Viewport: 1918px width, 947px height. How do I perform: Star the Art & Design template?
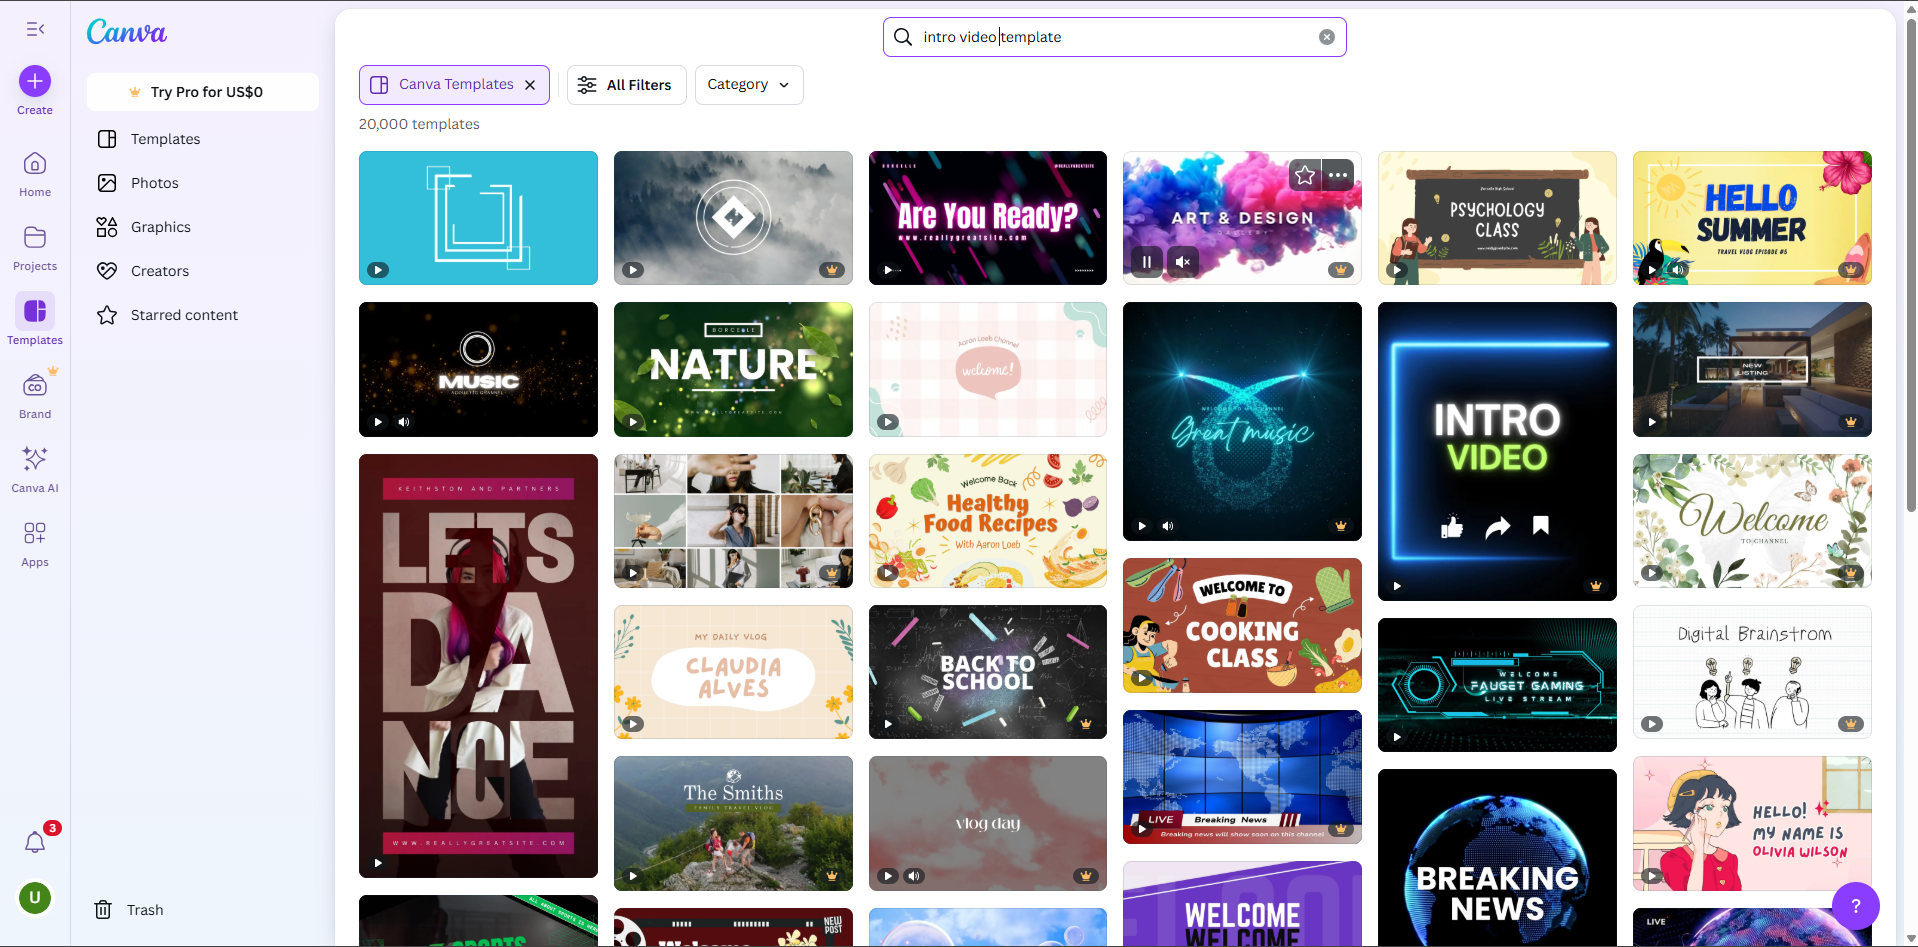pos(1303,174)
